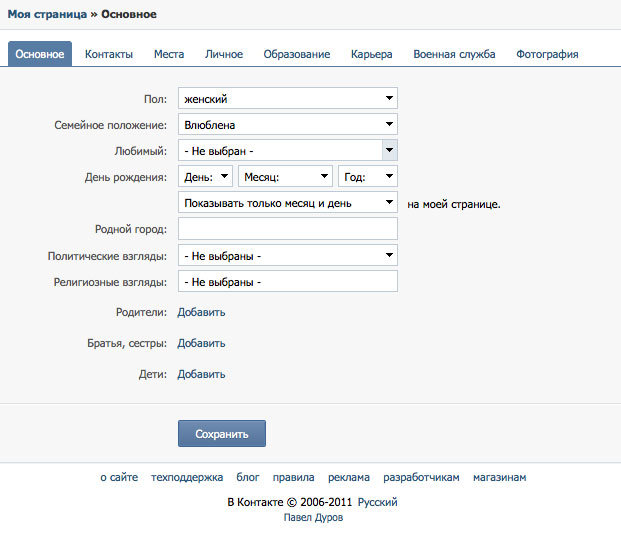Switch to the Места tab
Viewport: 621px width, 533px height.
(169, 54)
